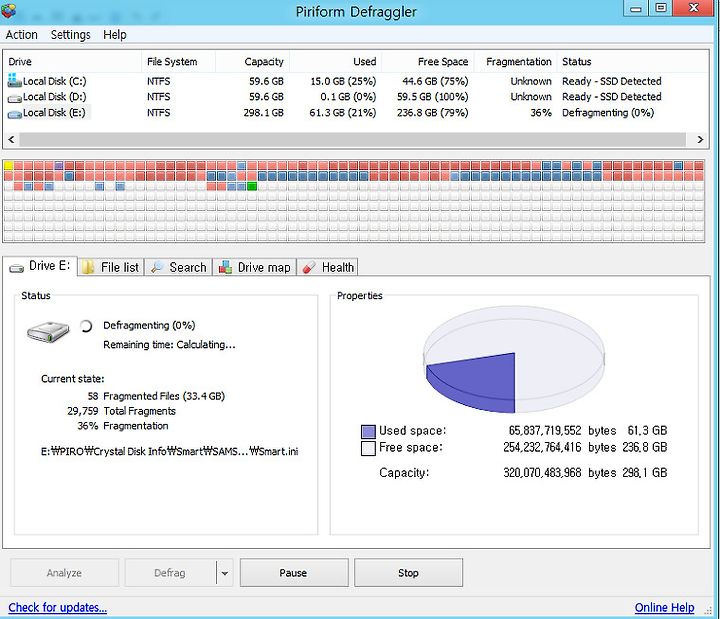Click the Remaining time: Calculating text
Viewport: 720px width, 619px height.
(169, 345)
